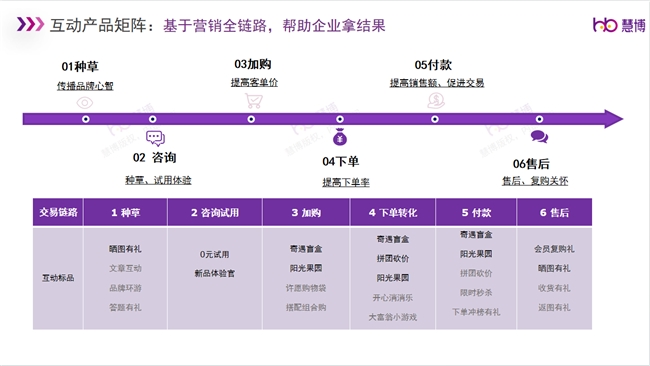The image size is (650, 366).
Task: Click the 开心消消乐 entry
Action: click(393, 298)
